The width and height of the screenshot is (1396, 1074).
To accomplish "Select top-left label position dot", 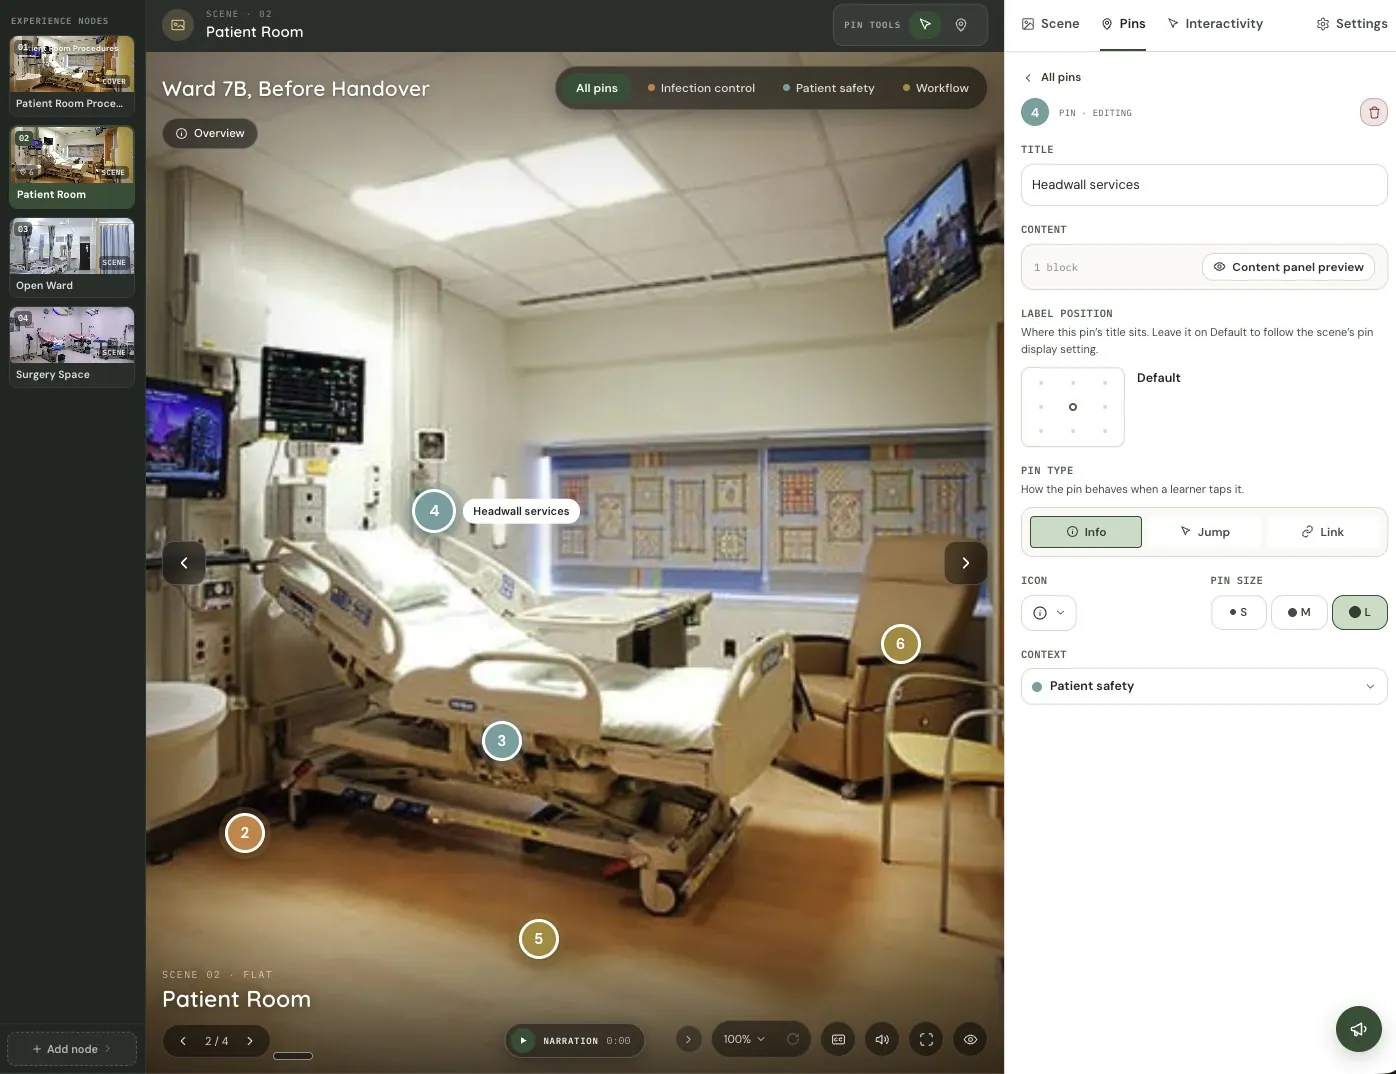I will click(1041, 383).
